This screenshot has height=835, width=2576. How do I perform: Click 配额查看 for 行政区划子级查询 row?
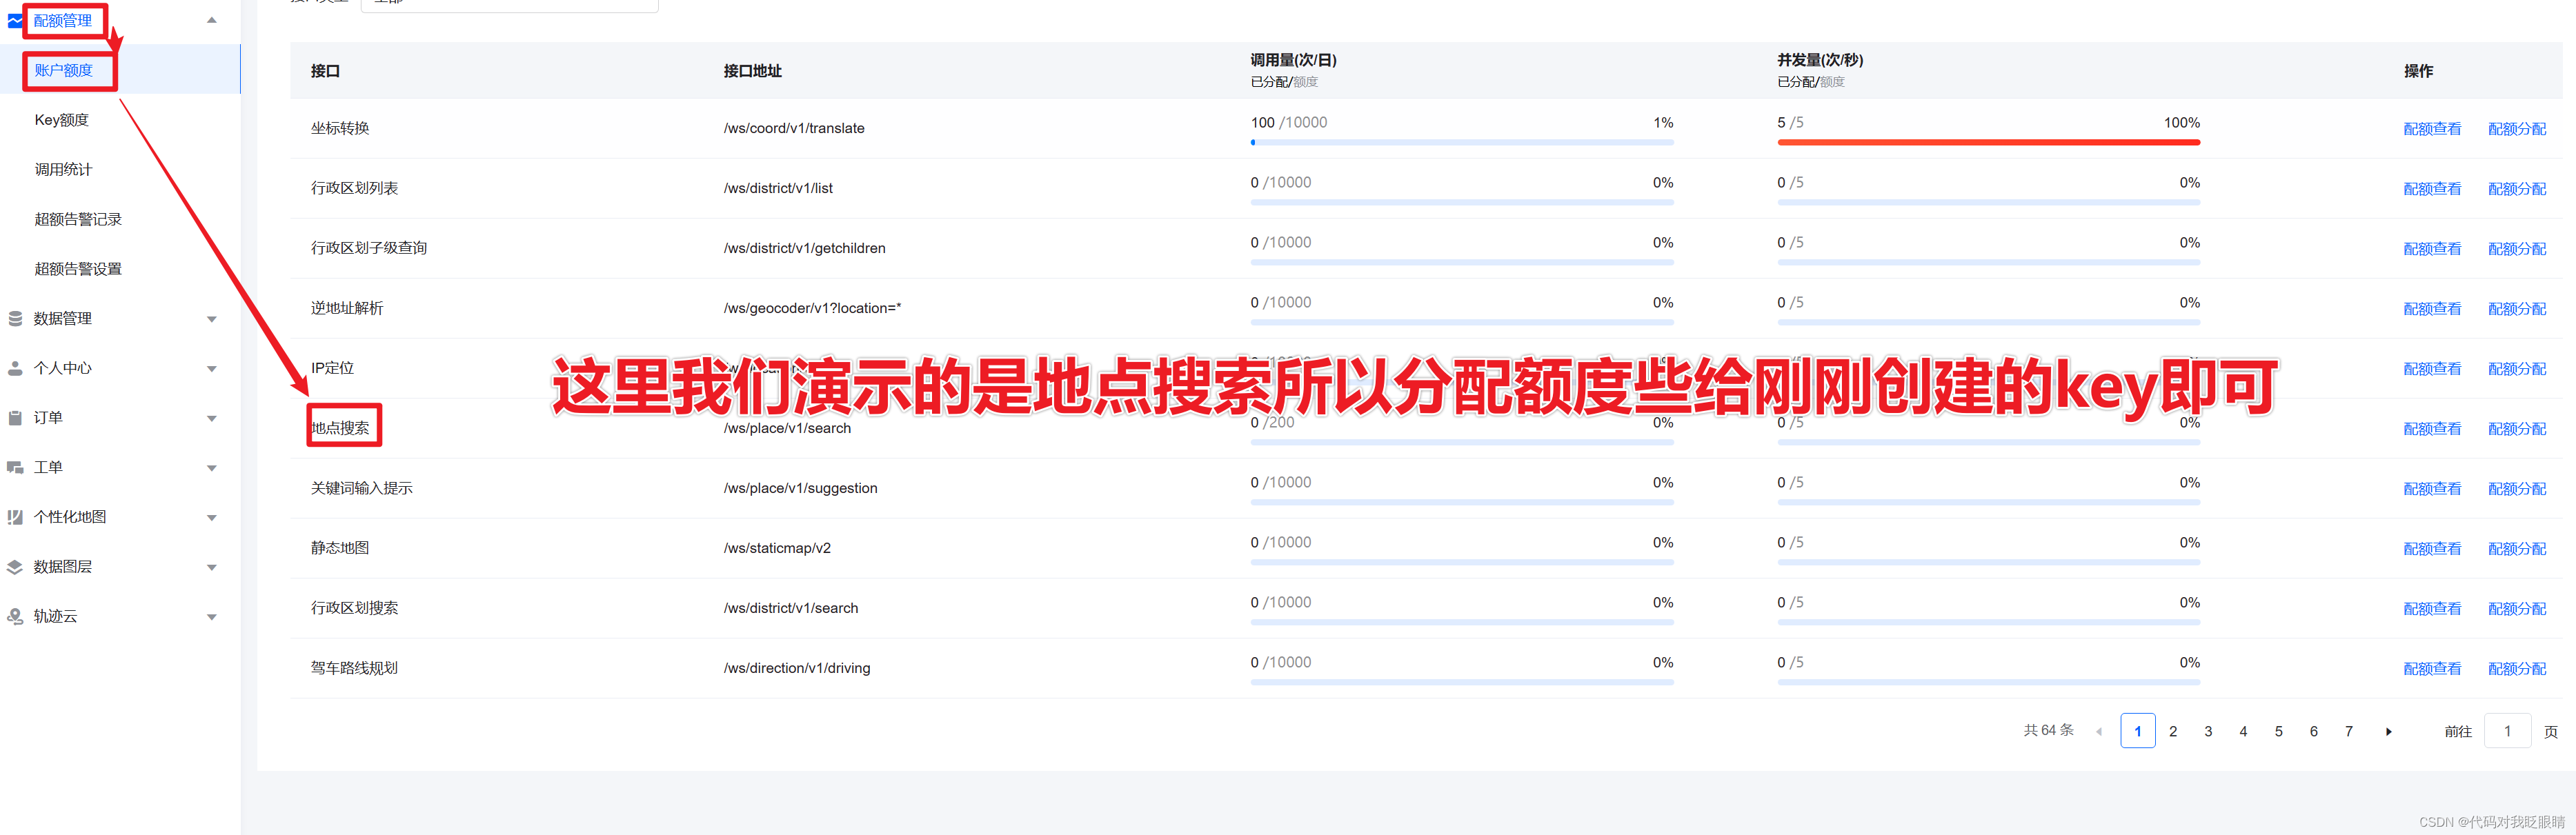point(2432,249)
